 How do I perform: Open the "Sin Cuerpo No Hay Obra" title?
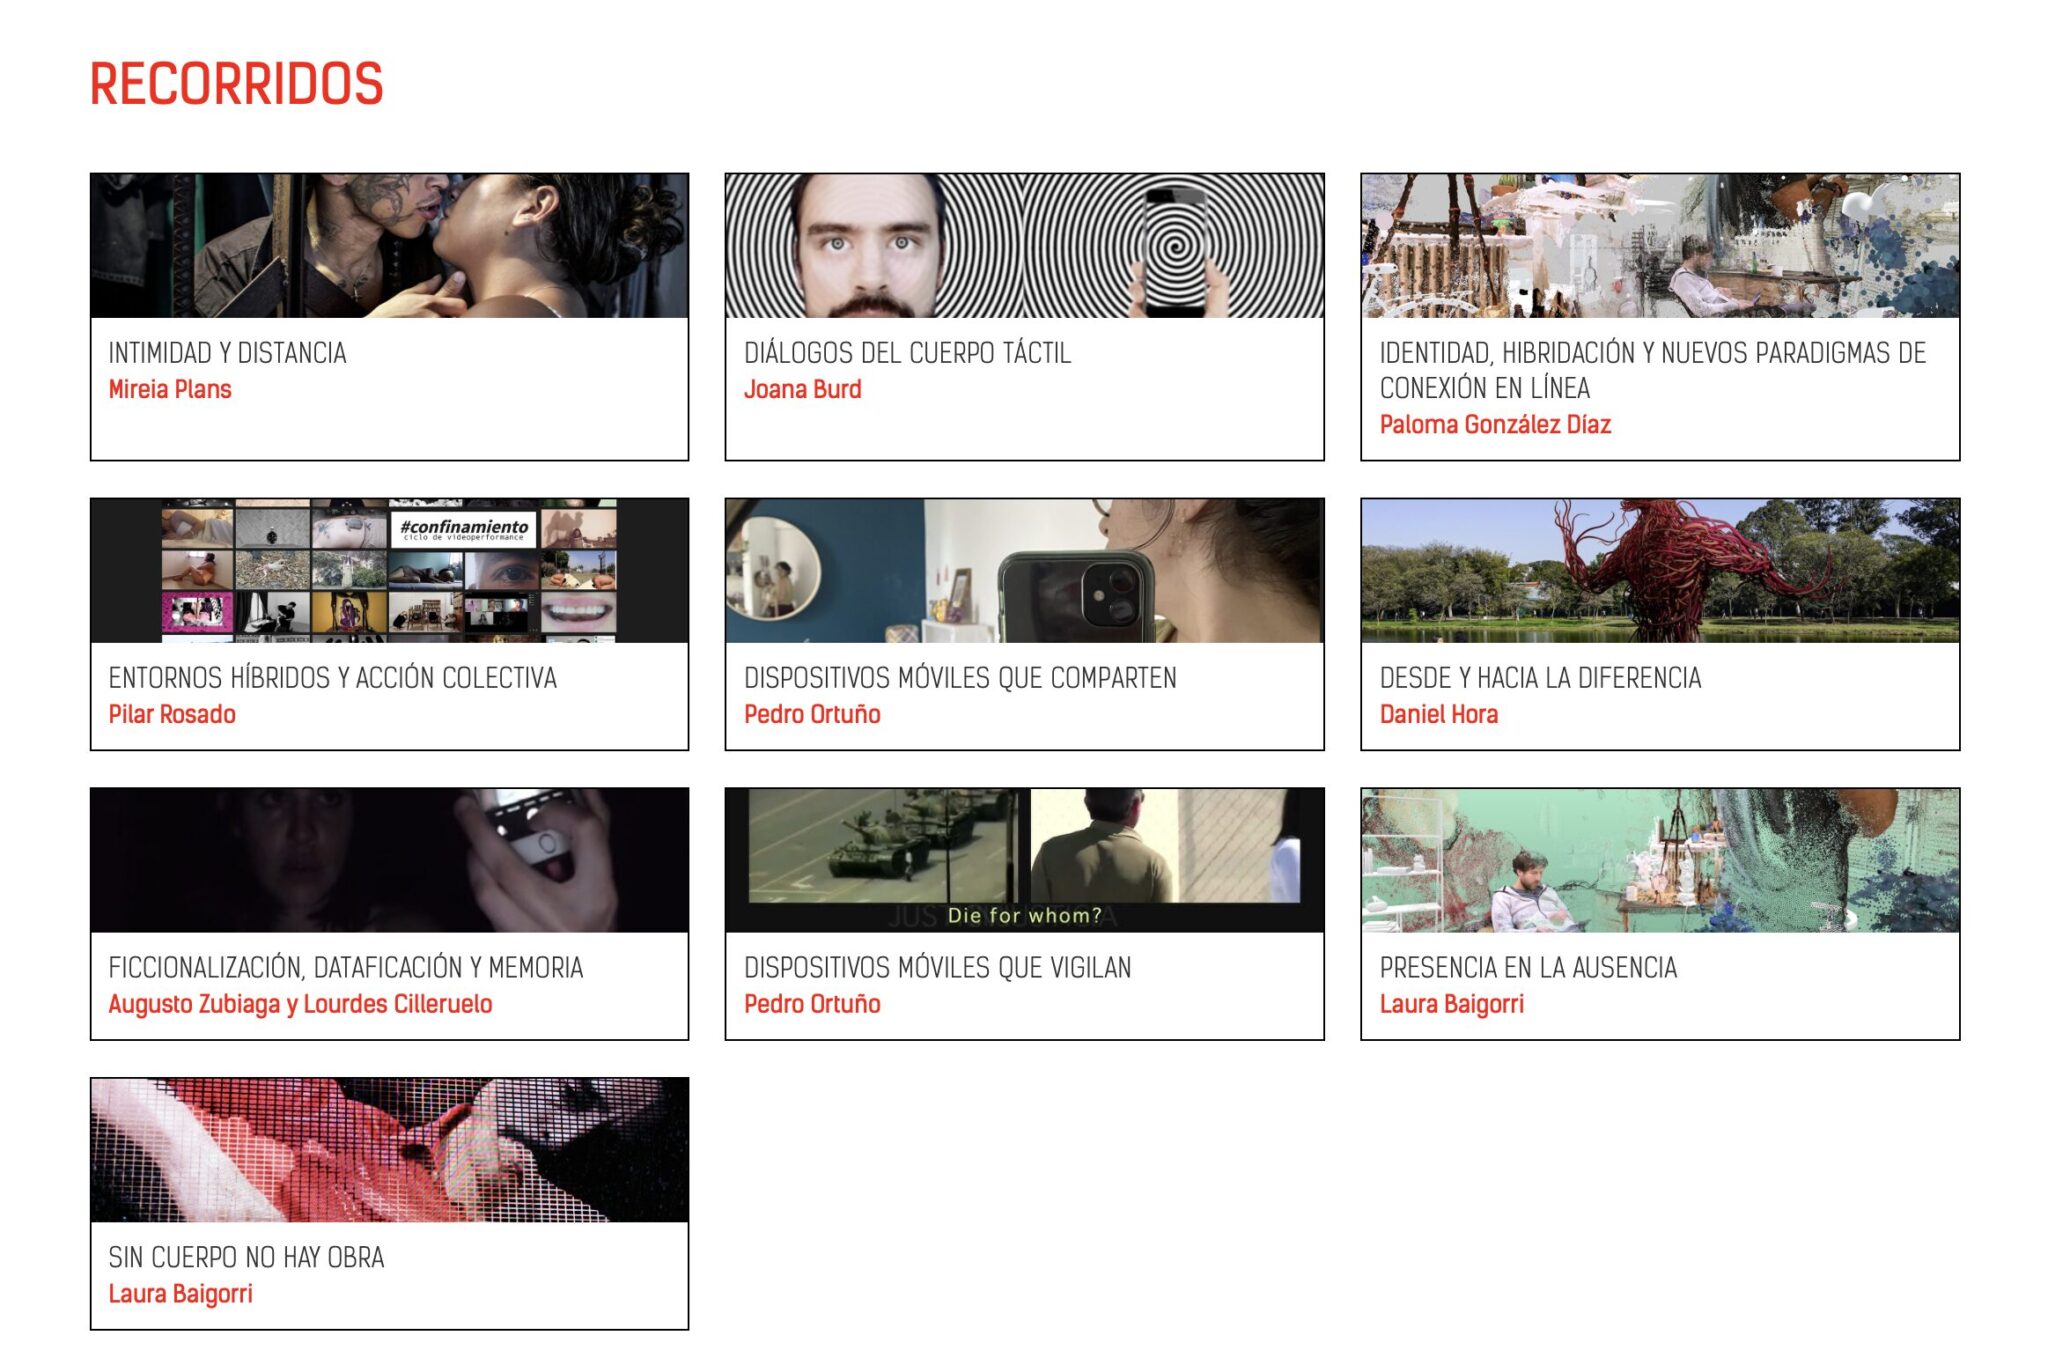click(246, 1258)
